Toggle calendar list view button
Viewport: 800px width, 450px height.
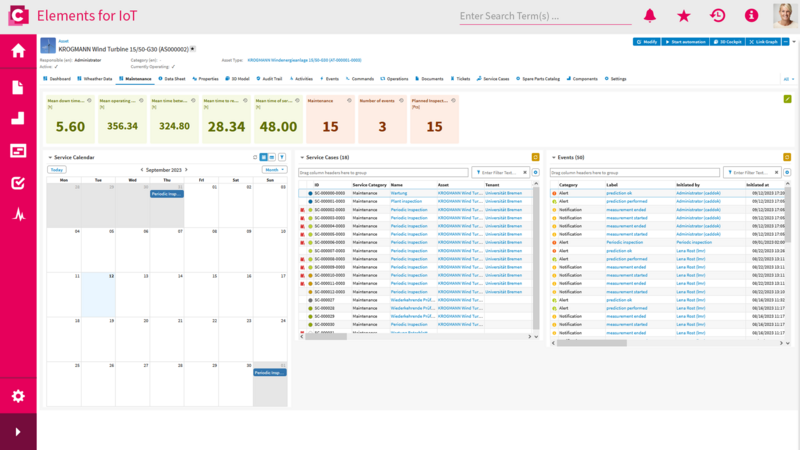[272, 157]
